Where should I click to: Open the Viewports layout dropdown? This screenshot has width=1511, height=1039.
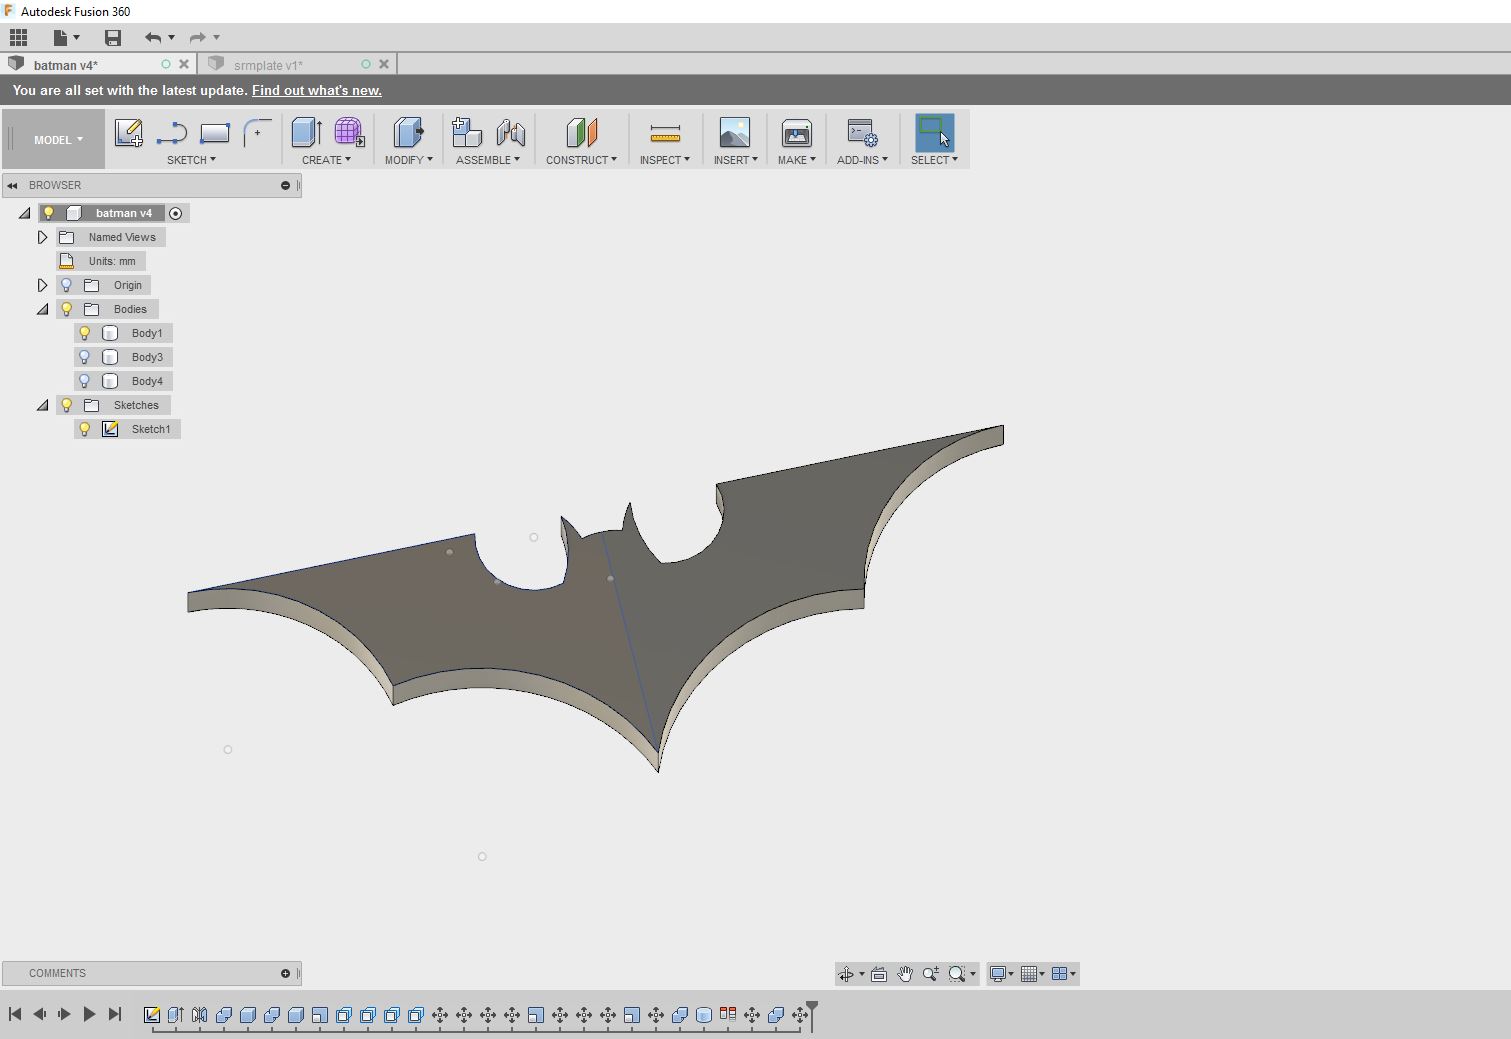point(1063,974)
